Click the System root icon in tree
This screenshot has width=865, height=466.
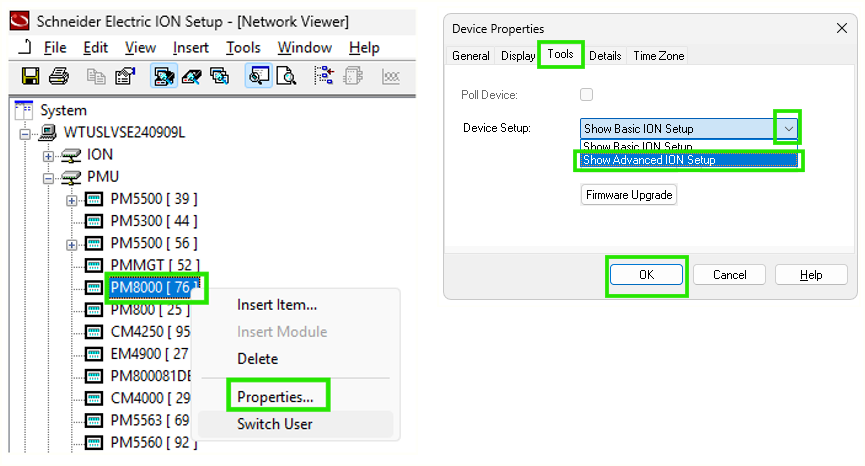tap(24, 110)
